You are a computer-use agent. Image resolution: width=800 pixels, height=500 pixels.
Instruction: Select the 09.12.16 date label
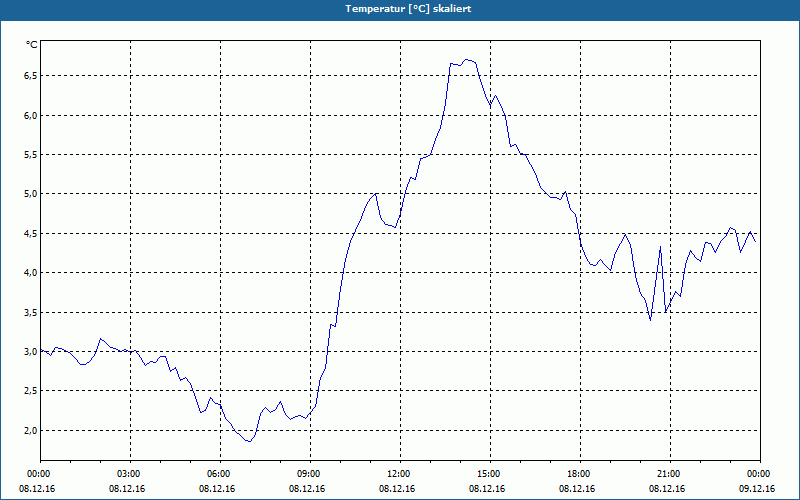(757, 489)
